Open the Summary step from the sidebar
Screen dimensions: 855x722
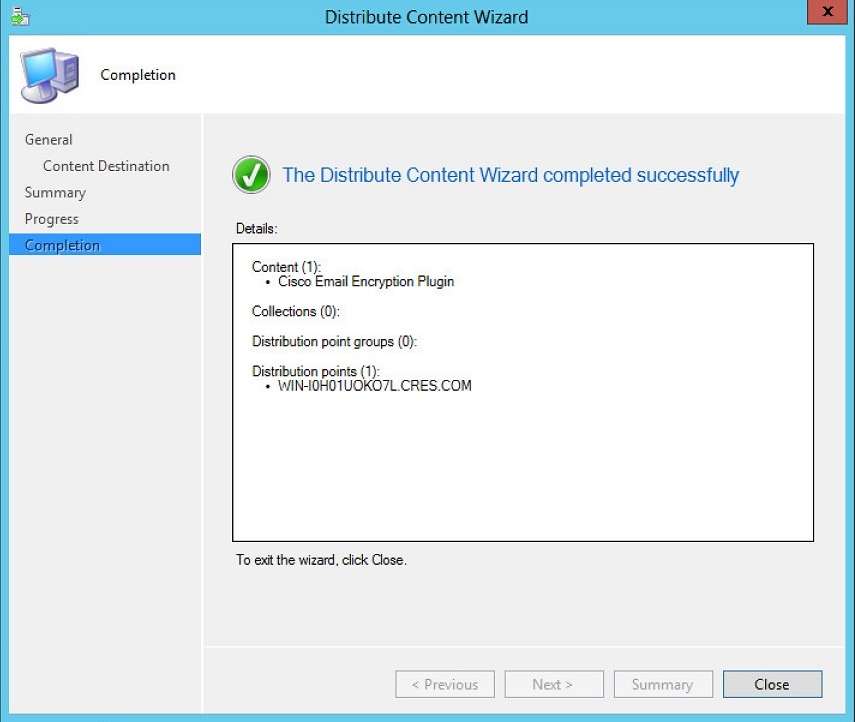coord(55,192)
